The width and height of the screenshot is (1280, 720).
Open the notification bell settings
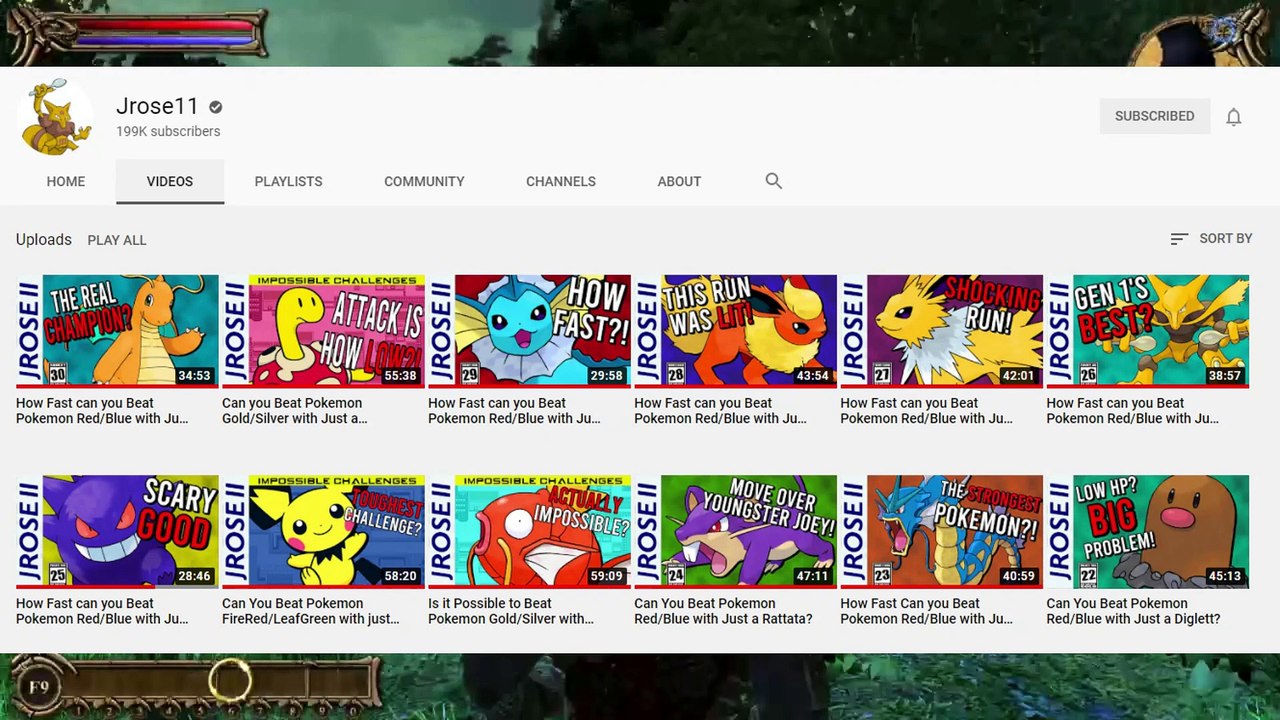pyautogui.click(x=1234, y=117)
